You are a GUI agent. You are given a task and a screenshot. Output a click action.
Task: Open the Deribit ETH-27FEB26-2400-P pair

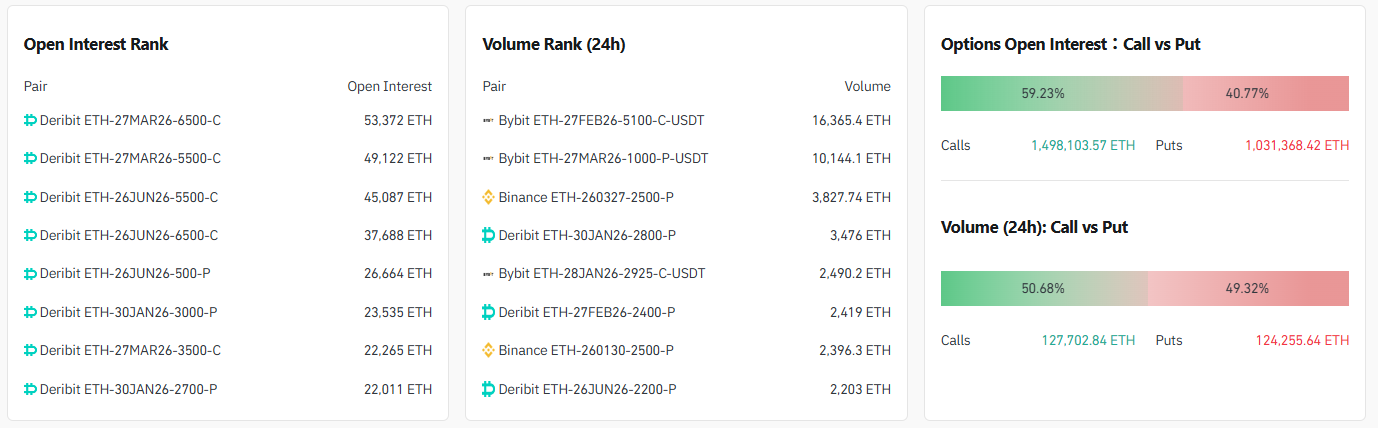pos(587,312)
